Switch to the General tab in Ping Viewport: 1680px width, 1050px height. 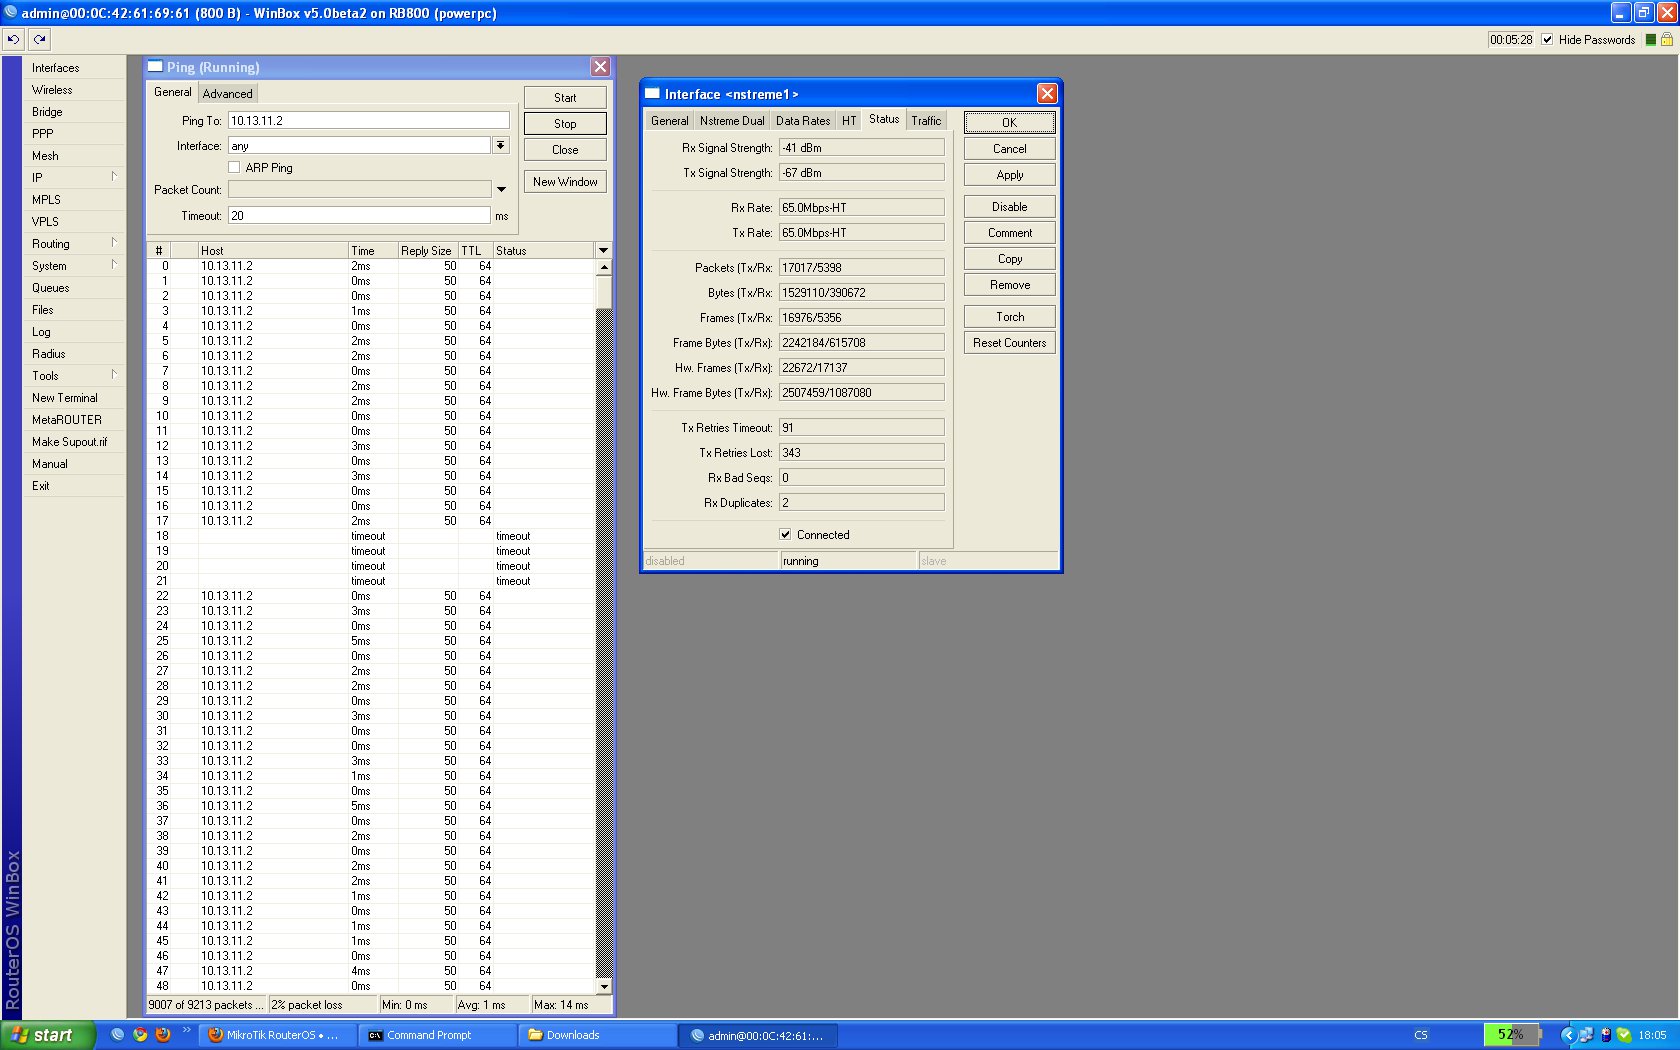172,92
